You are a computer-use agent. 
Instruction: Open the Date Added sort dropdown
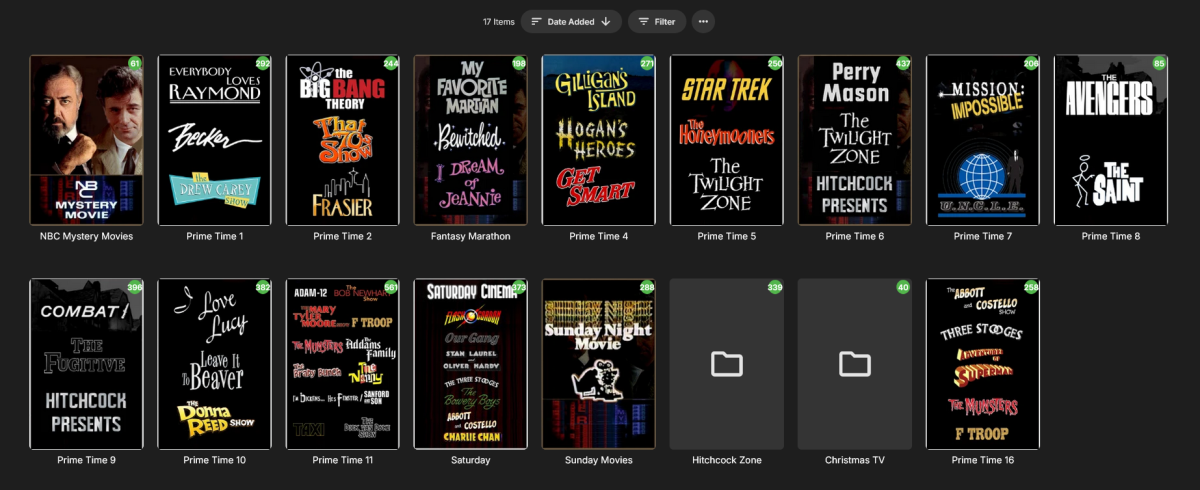coord(571,21)
